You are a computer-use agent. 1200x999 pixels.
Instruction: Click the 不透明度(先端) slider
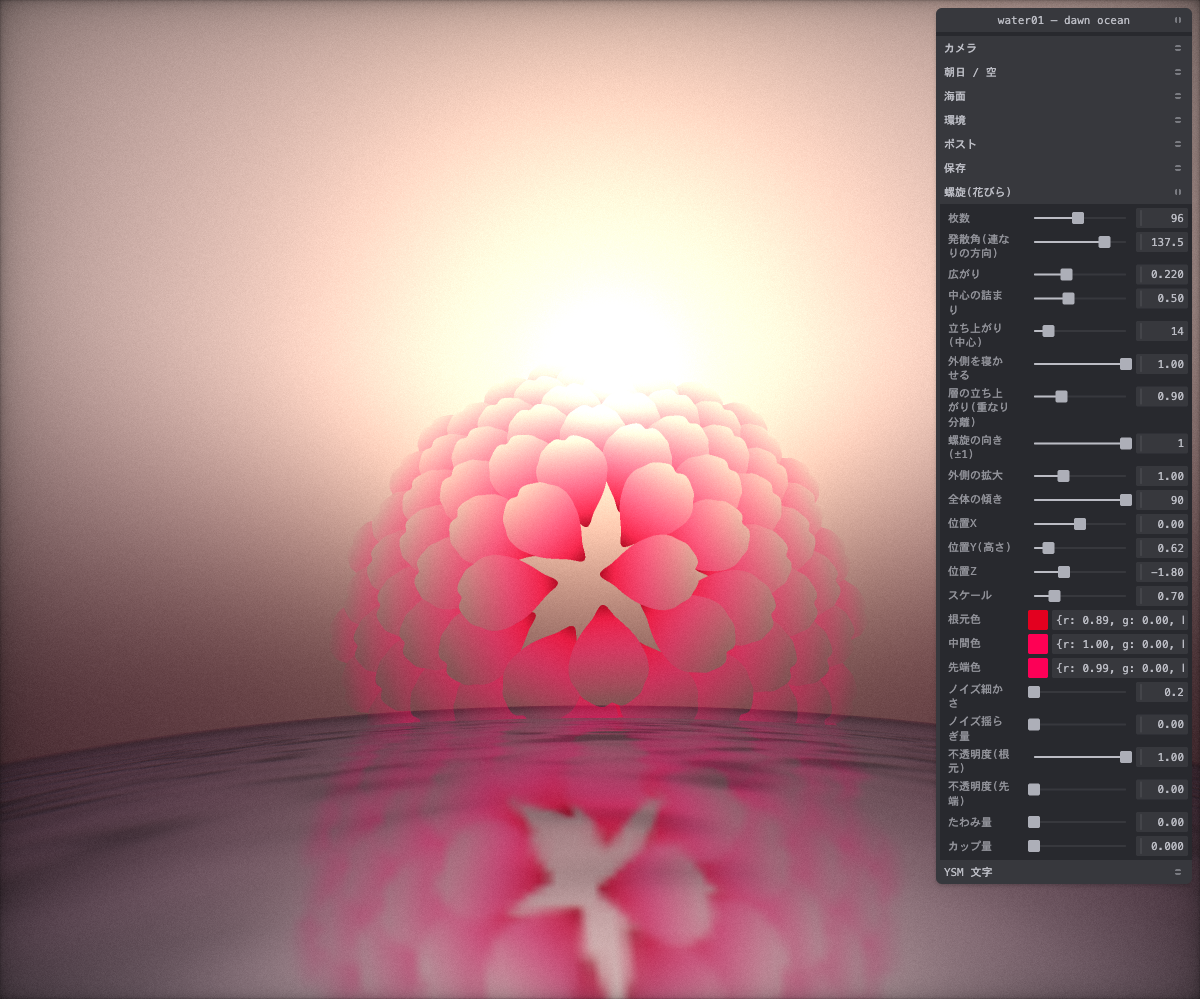tap(1080, 790)
